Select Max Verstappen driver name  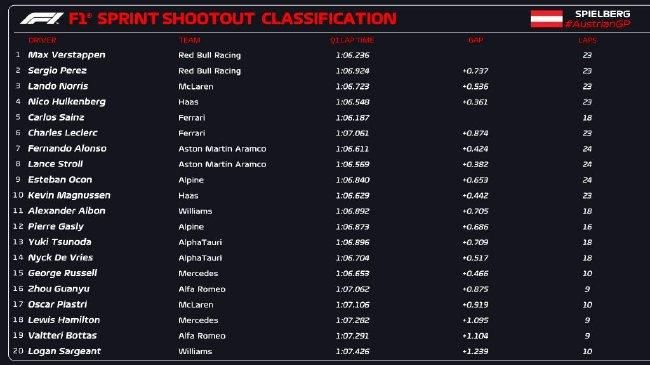click(x=66, y=55)
